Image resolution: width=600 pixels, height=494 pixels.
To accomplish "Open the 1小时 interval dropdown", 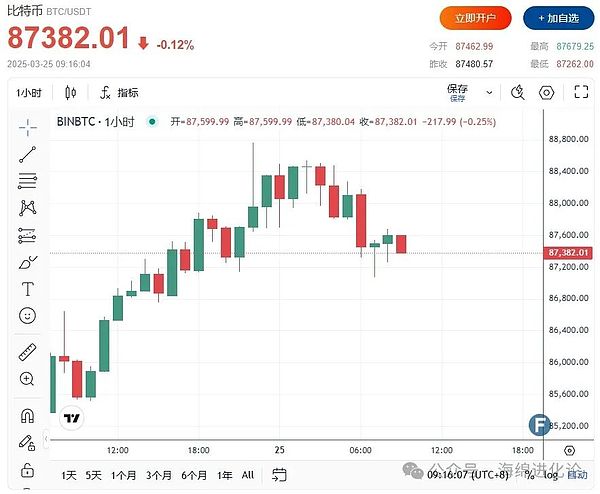I will pos(30,93).
